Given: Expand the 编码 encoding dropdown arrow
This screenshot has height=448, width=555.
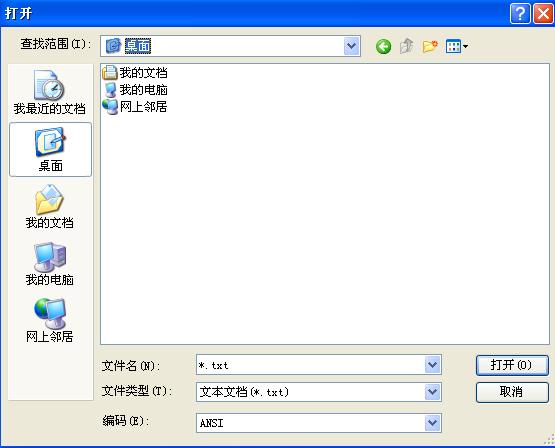Looking at the screenshot, I should [x=433, y=423].
